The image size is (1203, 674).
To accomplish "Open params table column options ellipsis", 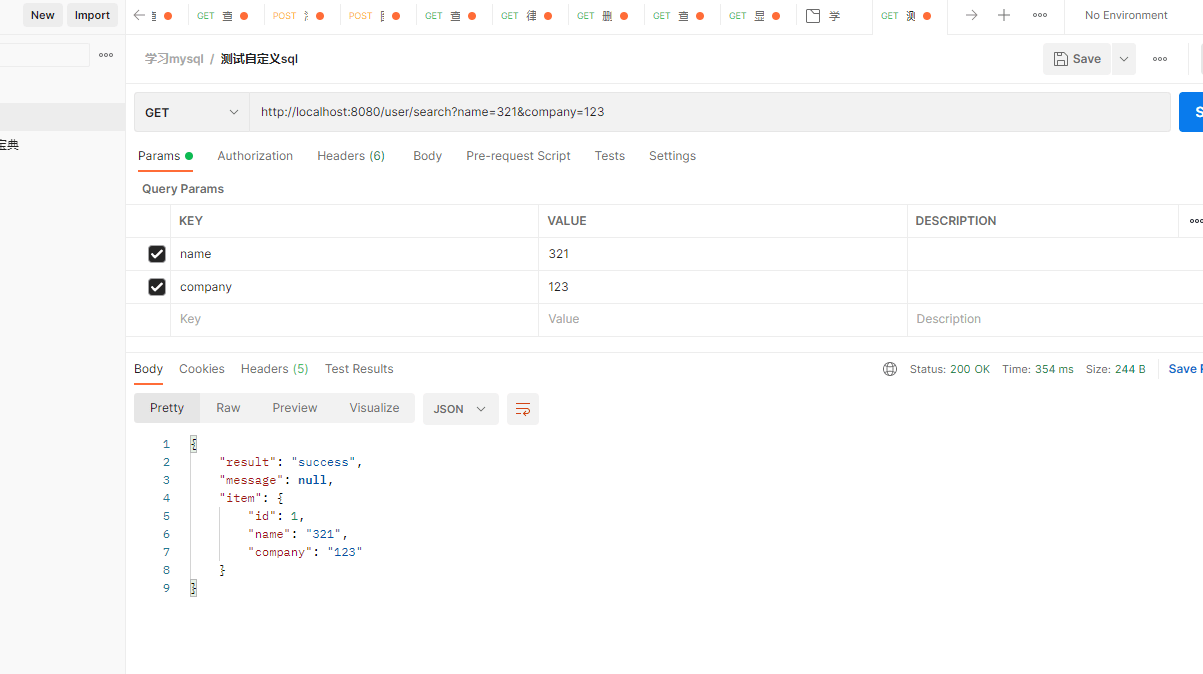I will click(1195, 221).
